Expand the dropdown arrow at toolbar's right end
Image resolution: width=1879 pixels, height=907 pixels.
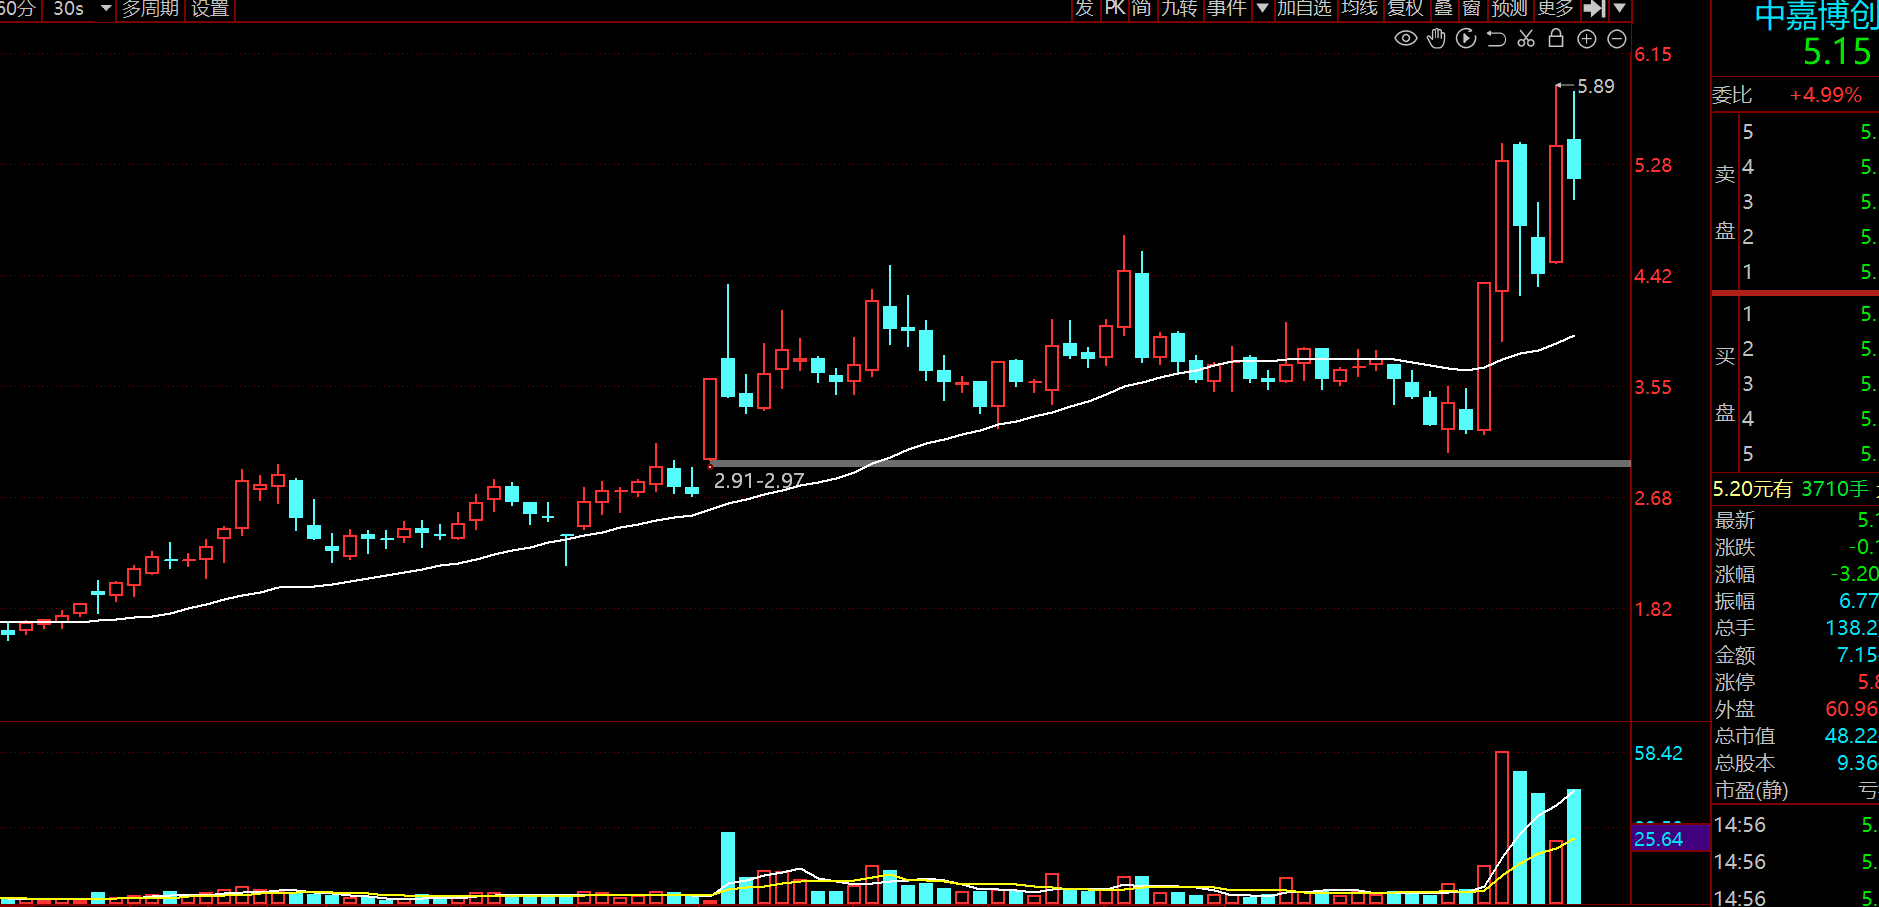[1620, 9]
